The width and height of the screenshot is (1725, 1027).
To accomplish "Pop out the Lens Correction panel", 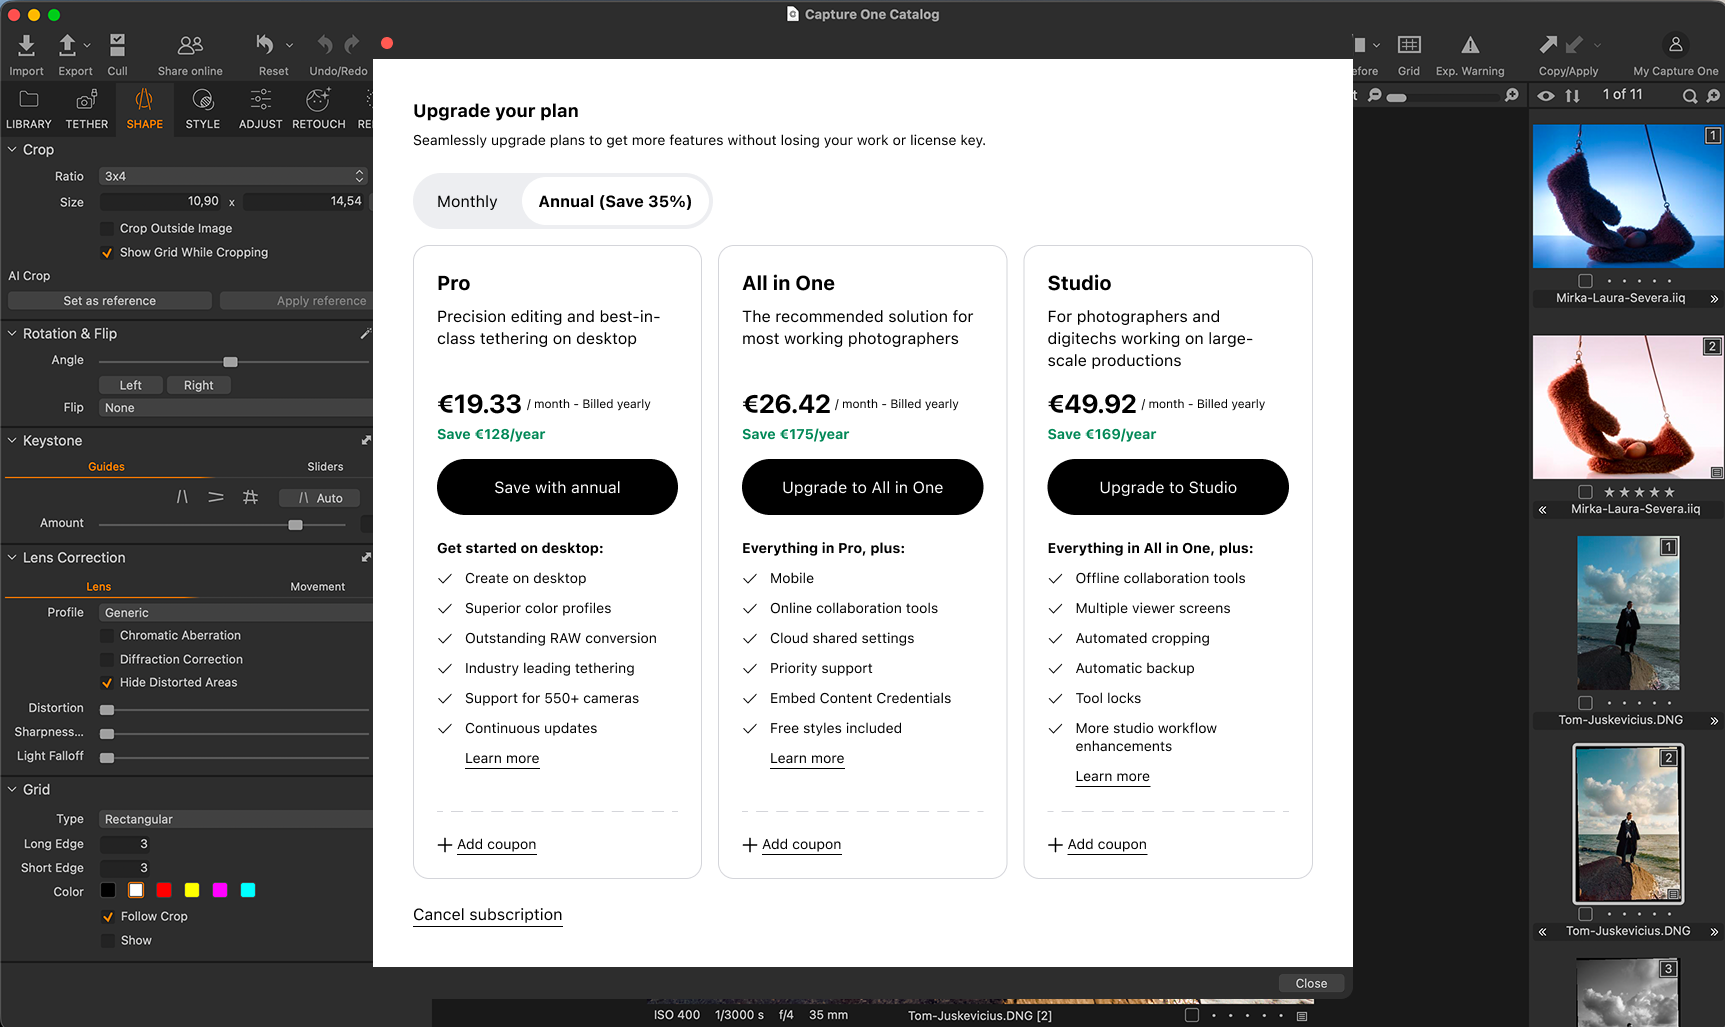I will pyautogui.click(x=366, y=557).
